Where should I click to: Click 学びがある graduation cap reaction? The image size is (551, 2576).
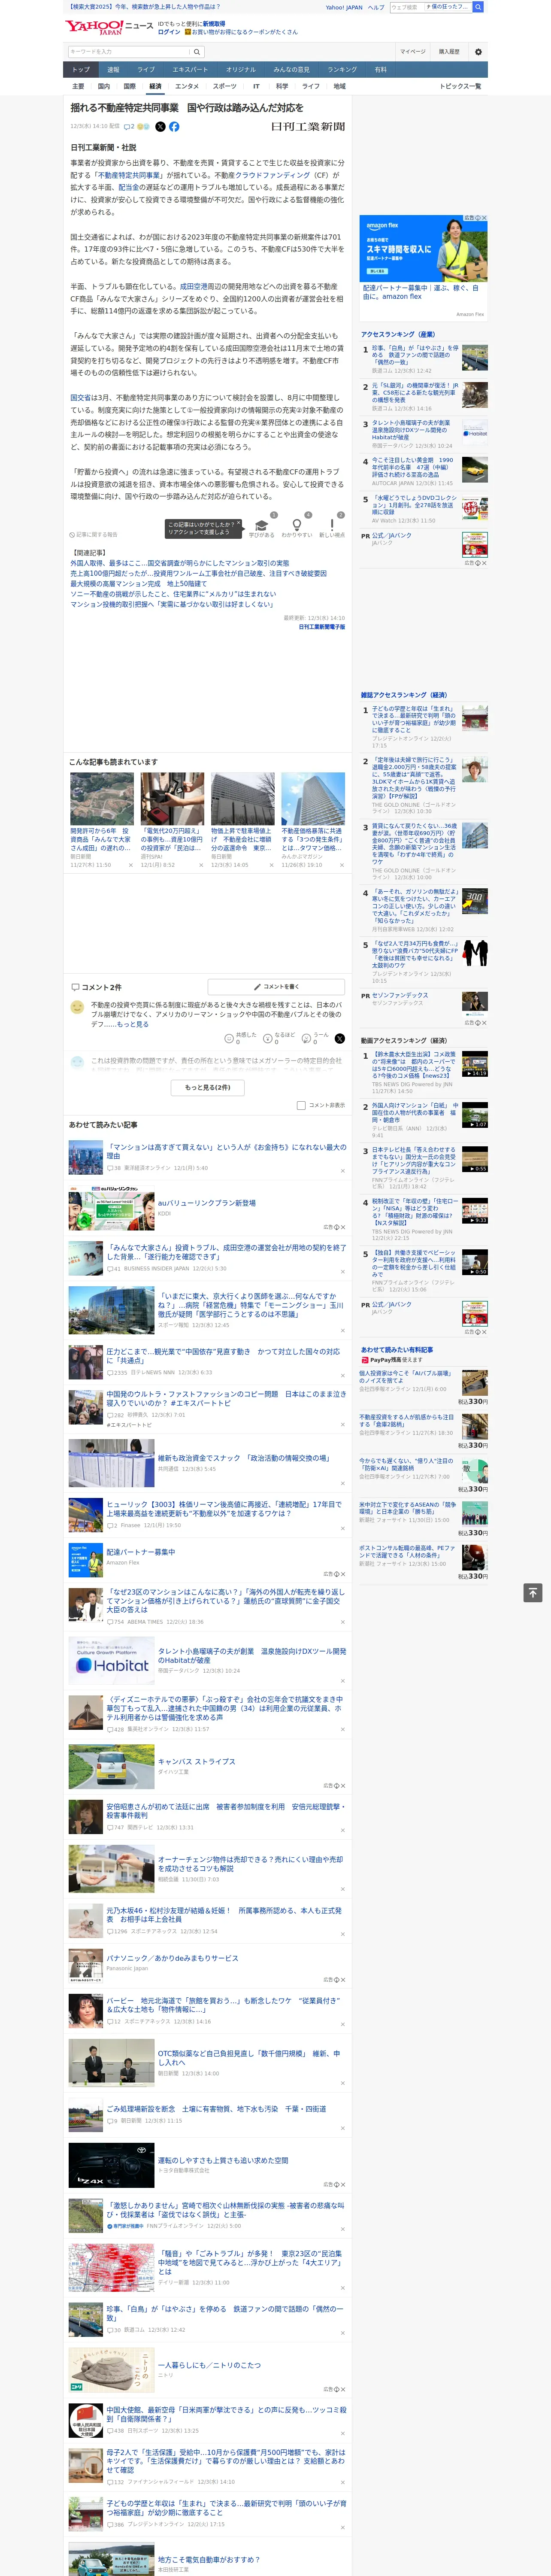pyautogui.click(x=261, y=526)
